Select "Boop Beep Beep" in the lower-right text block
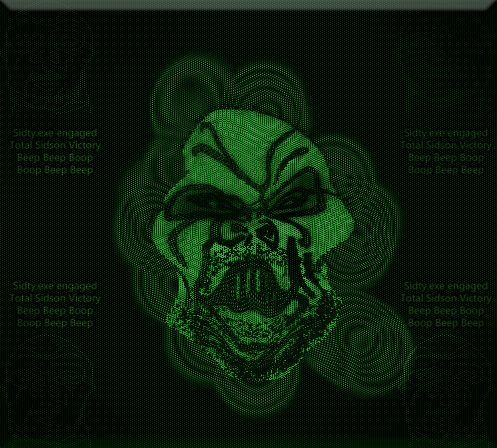This screenshot has width=497, height=448. 446,323
